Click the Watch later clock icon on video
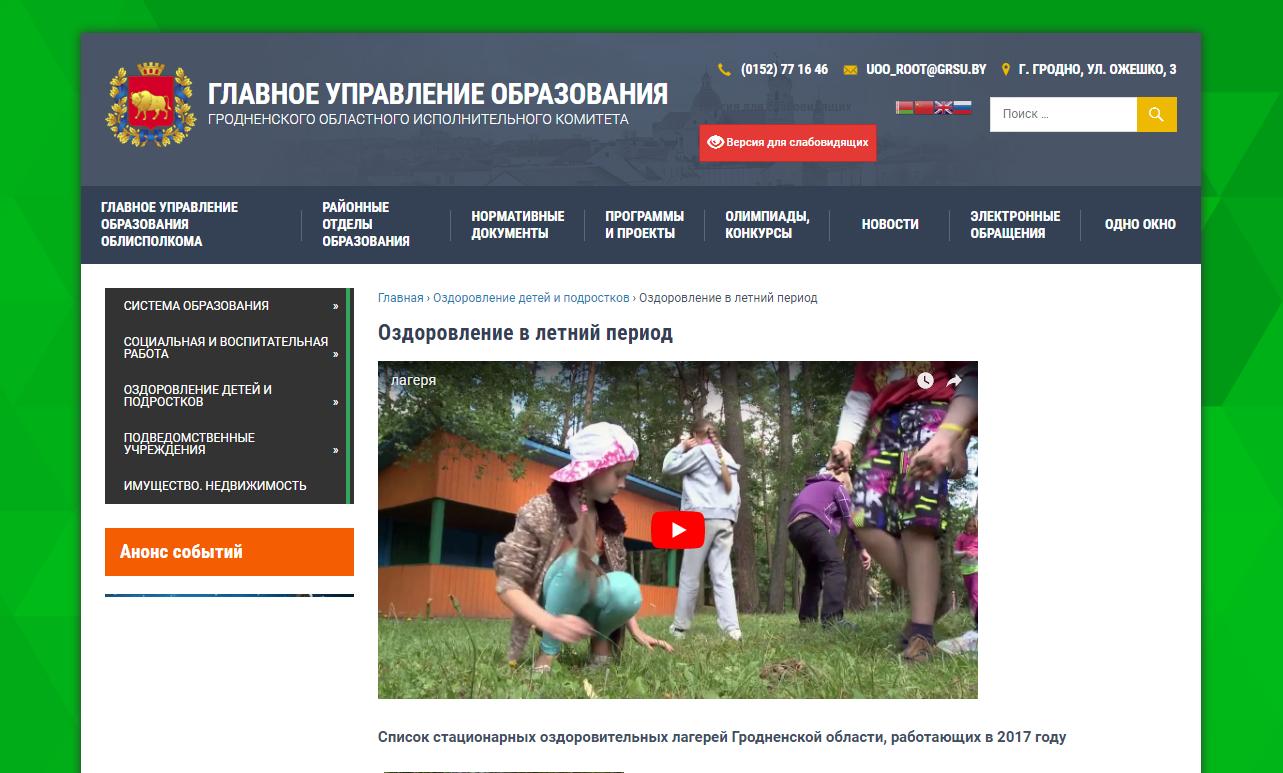Screen dimensions: 1283x773 pos(925,381)
